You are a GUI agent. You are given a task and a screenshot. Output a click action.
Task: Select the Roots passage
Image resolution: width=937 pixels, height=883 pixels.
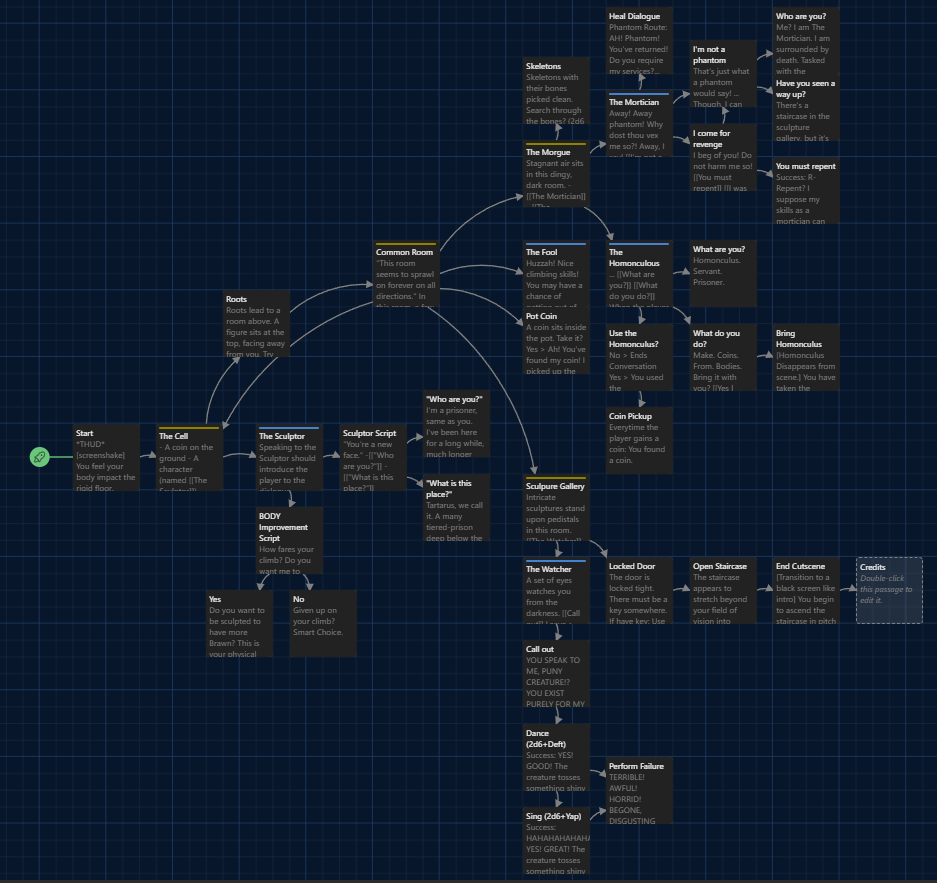[256, 324]
